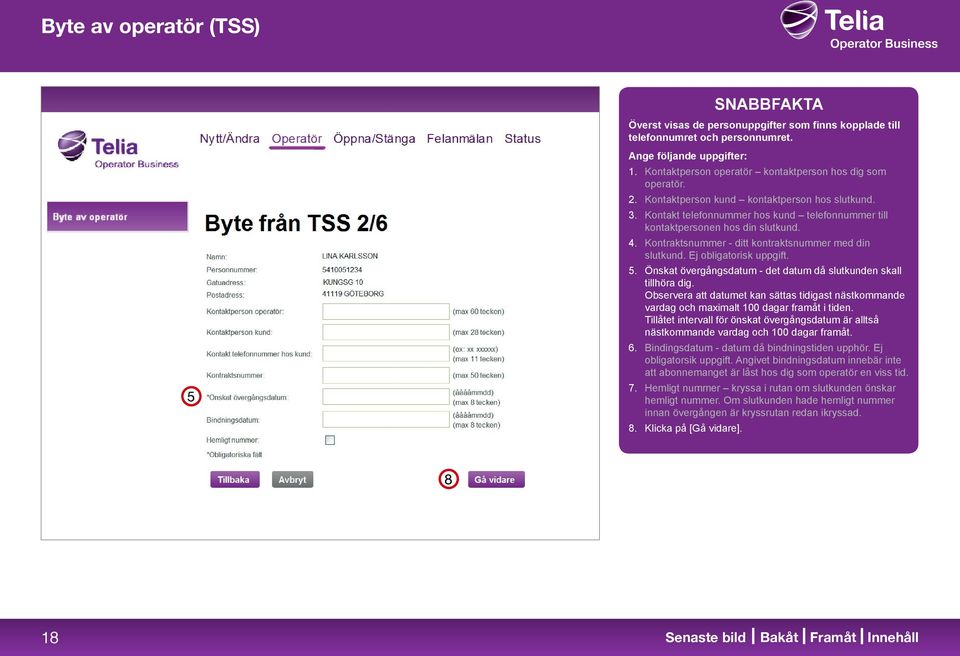Click the hint text (max 50 tecken)

478,375
